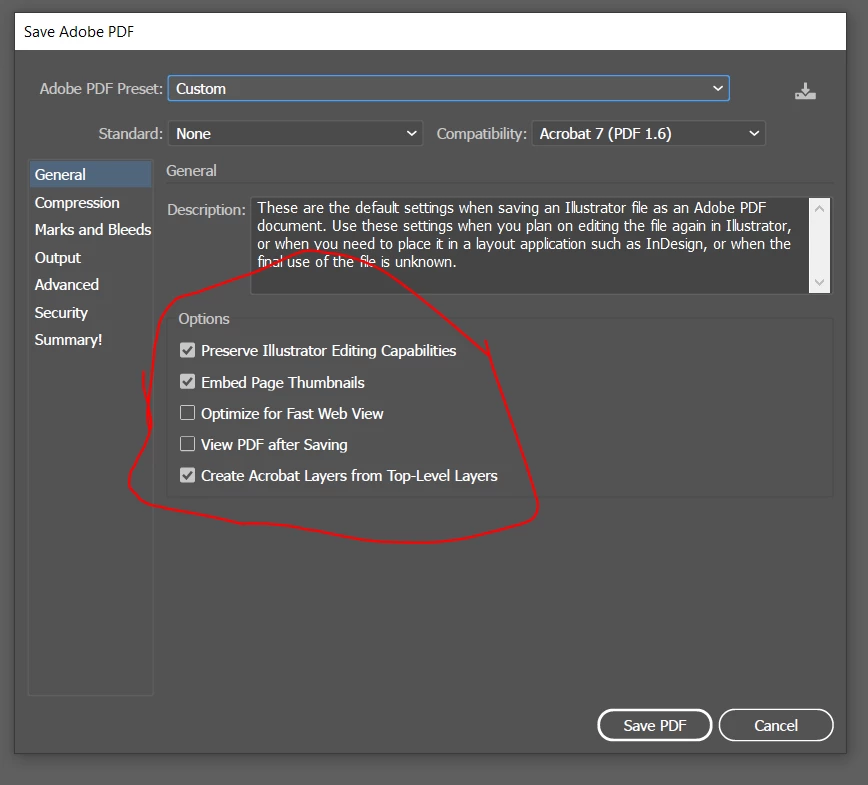Screen dimensions: 868x785
Task: Open the Advanced settings section
Action: click(x=66, y=285)
